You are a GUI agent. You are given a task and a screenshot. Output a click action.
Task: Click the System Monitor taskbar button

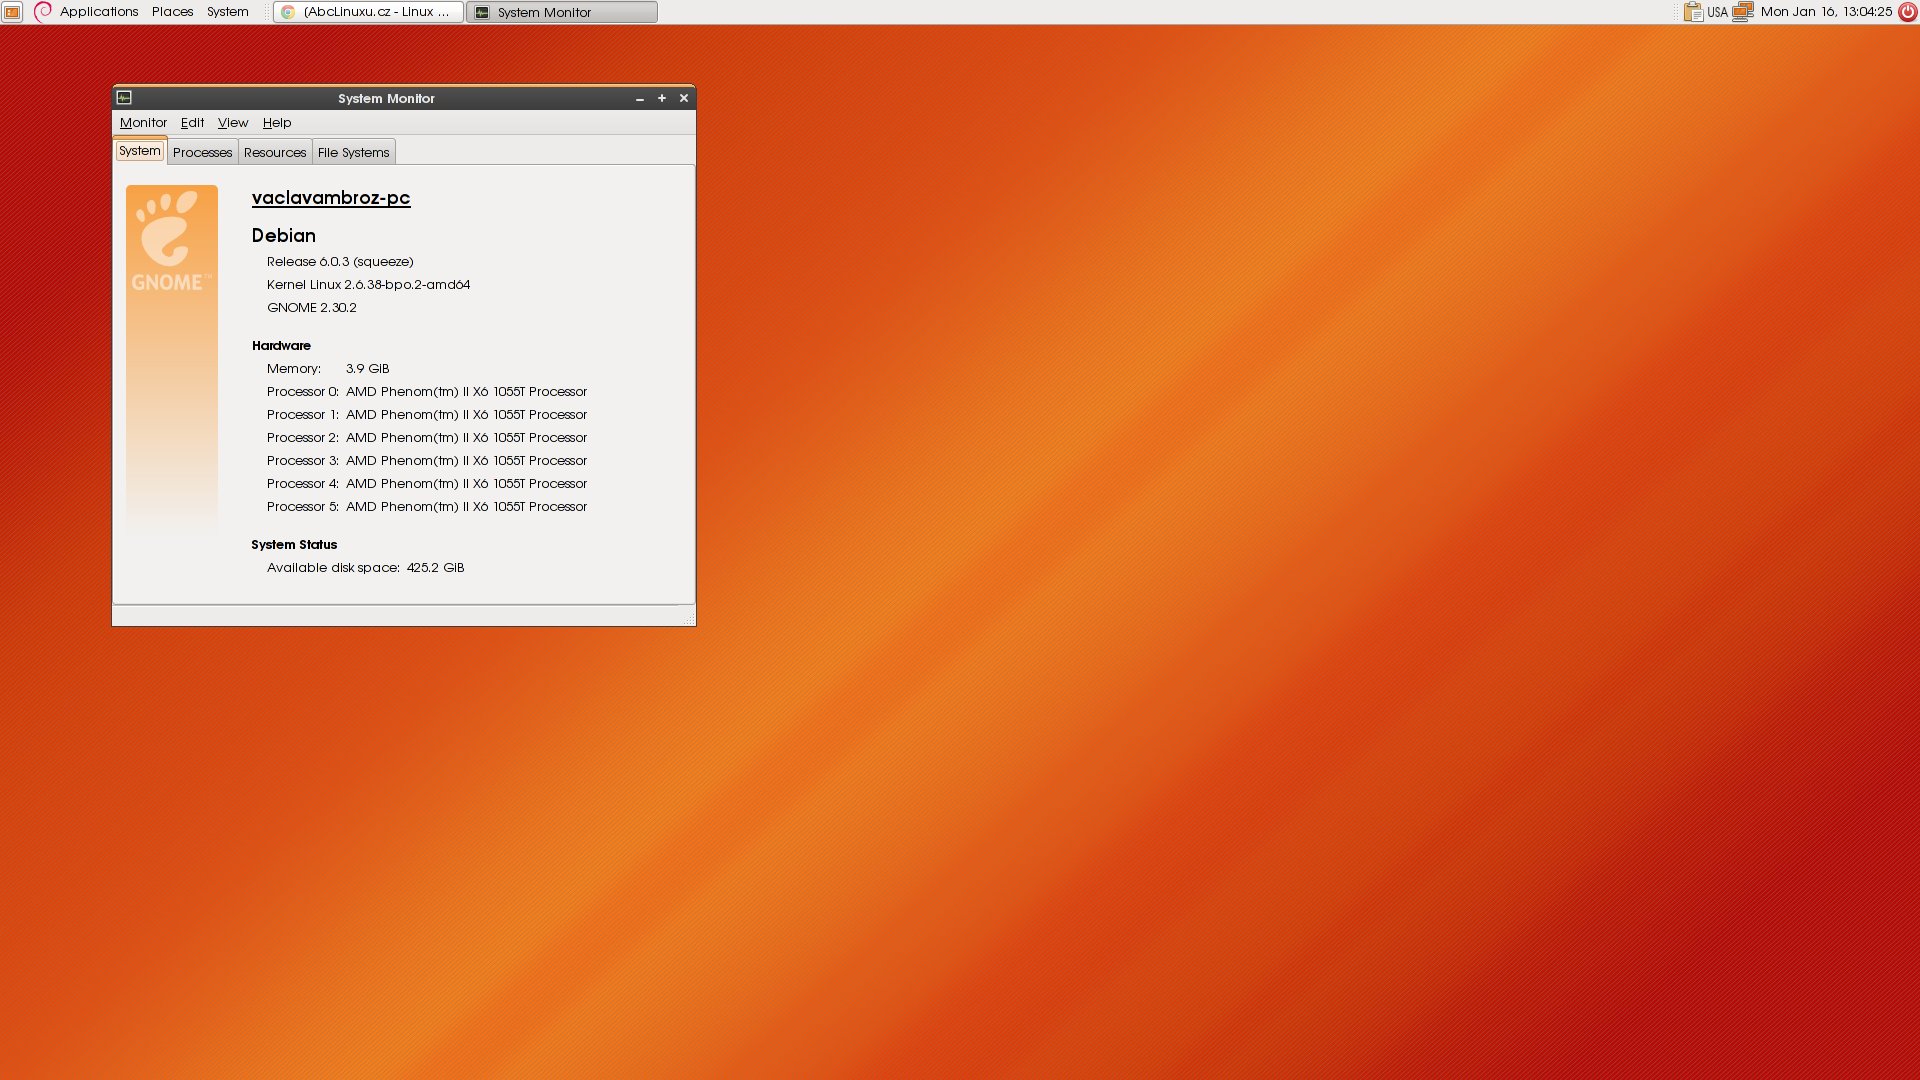click(x=562, y=12)
